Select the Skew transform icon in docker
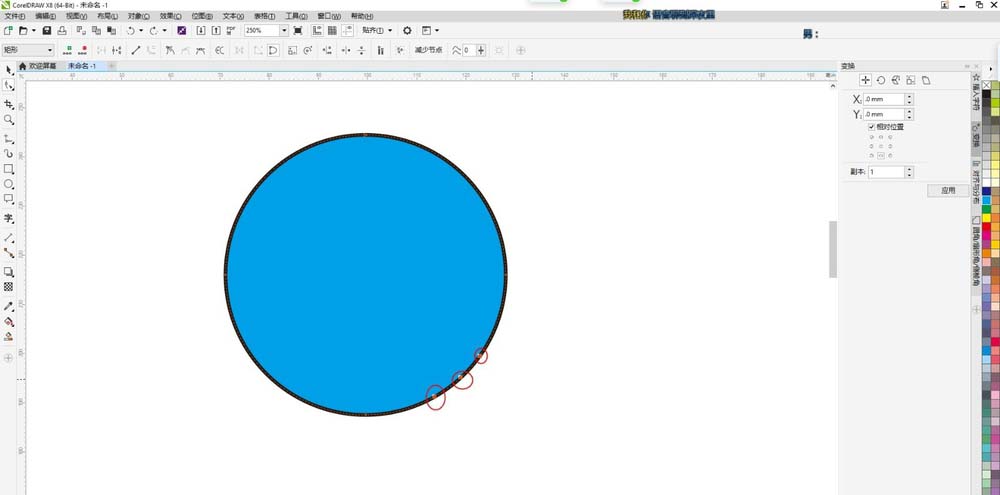Image resolution: width=1000 pixels, height=495 pixels. (926, 80)
